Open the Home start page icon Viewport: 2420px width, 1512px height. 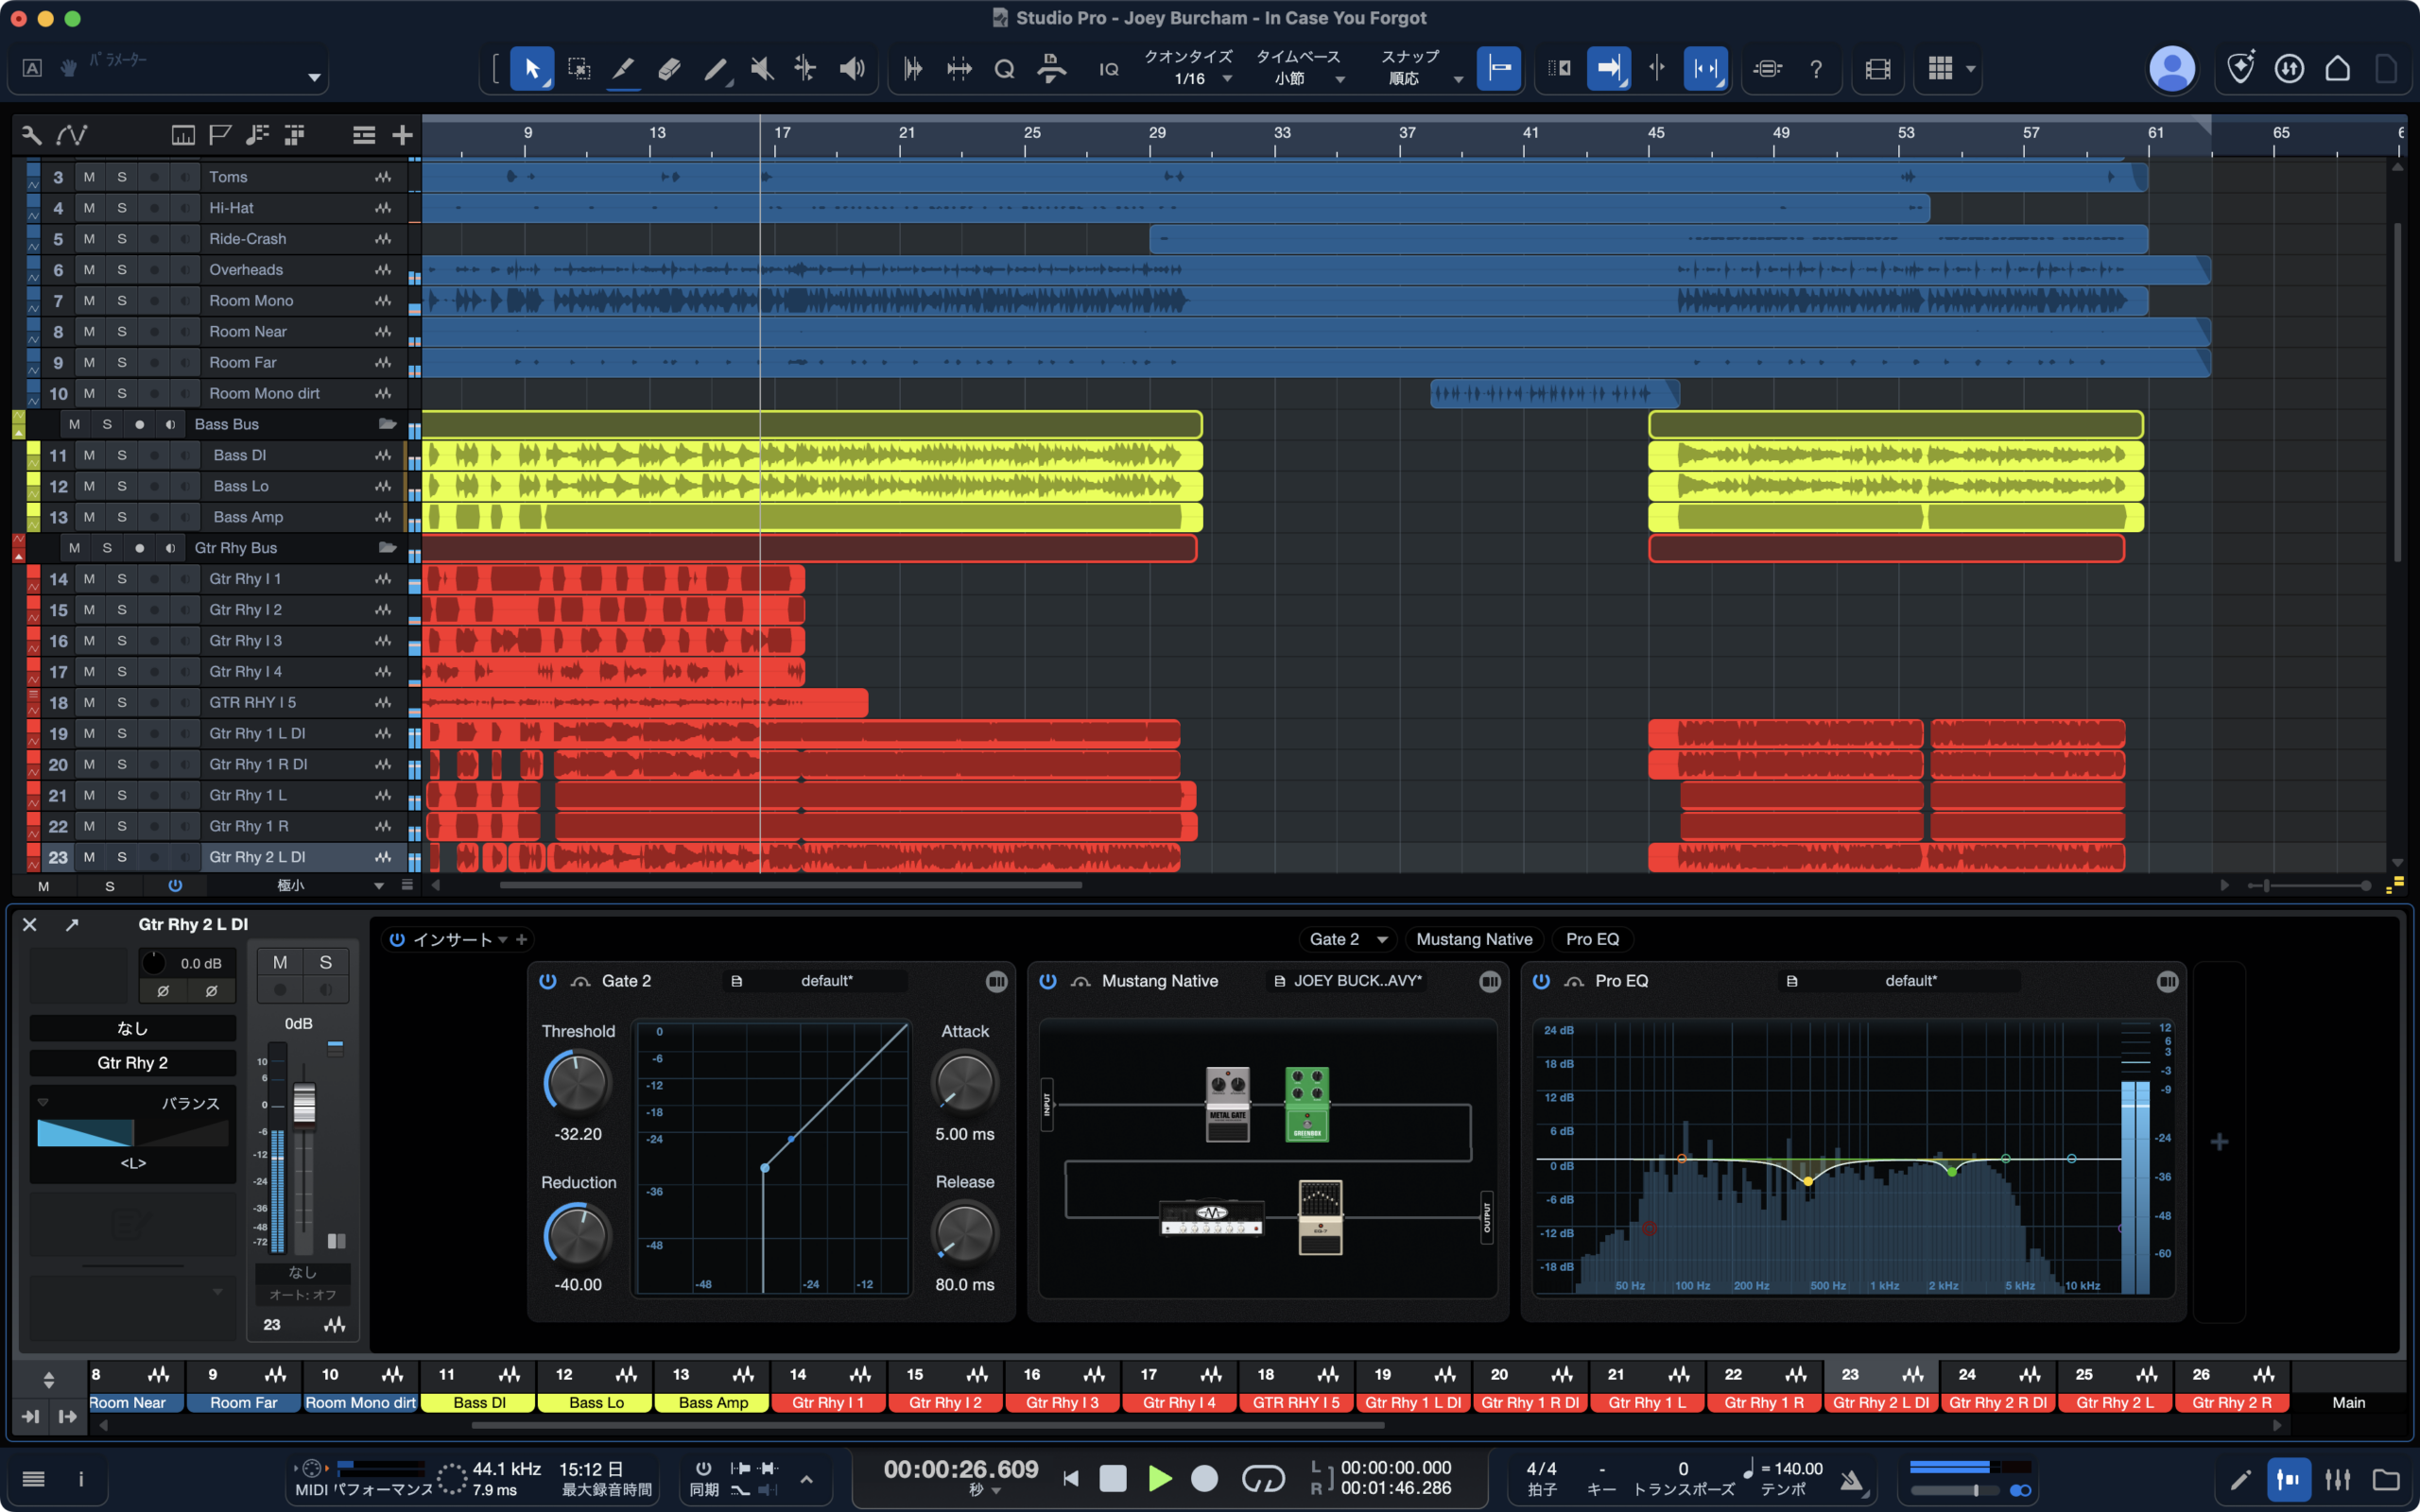pos(2337,68)
